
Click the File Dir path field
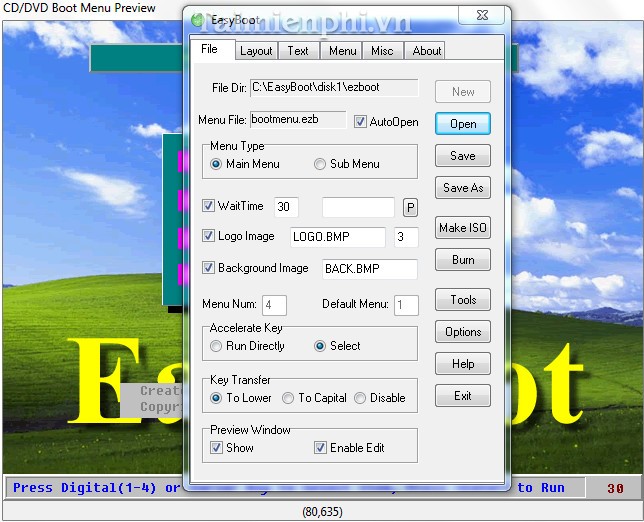click(x=334, y=87)
